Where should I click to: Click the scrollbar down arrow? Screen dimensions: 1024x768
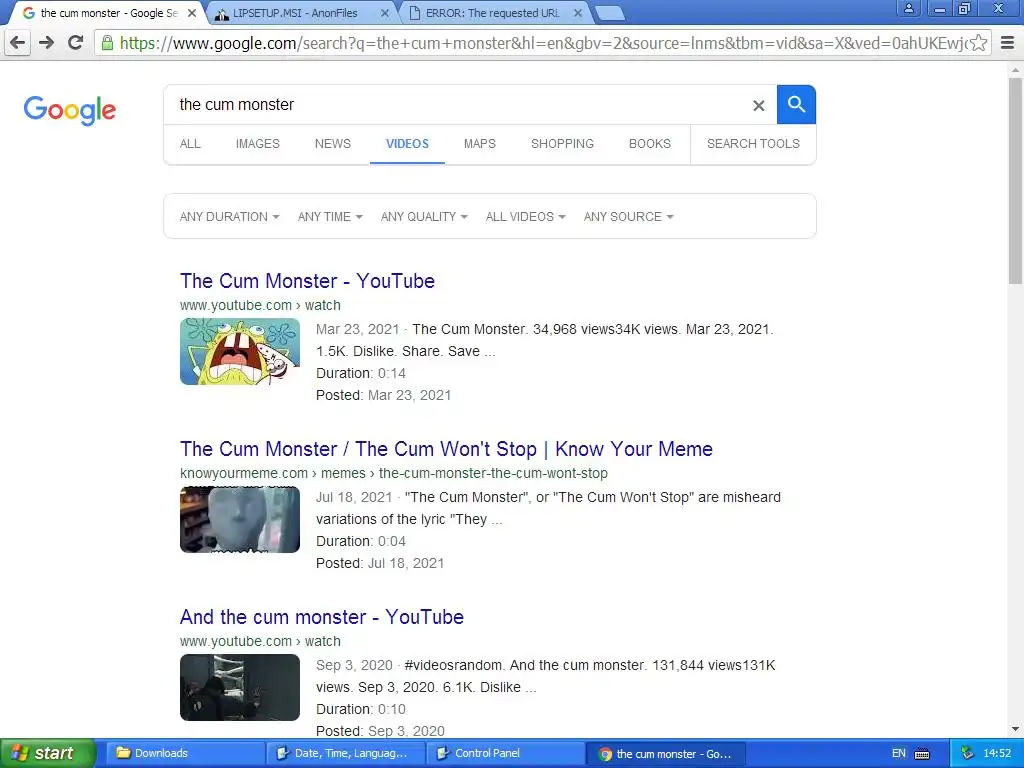pos(1016,729)
